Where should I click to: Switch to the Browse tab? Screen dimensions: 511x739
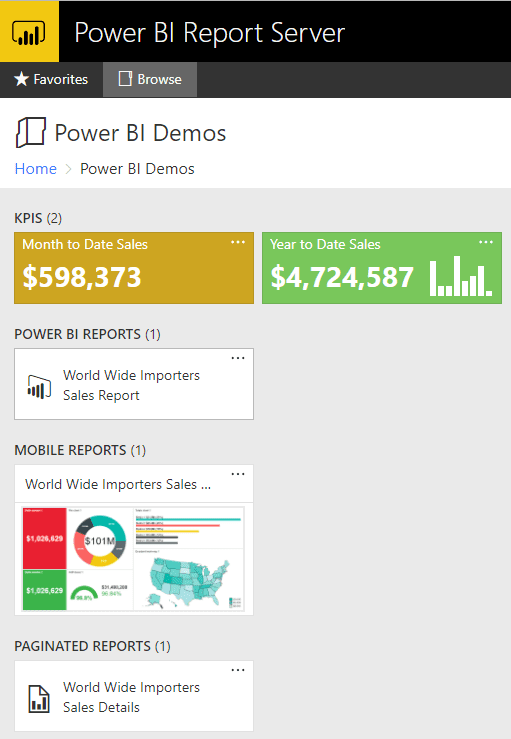(150, 79)
